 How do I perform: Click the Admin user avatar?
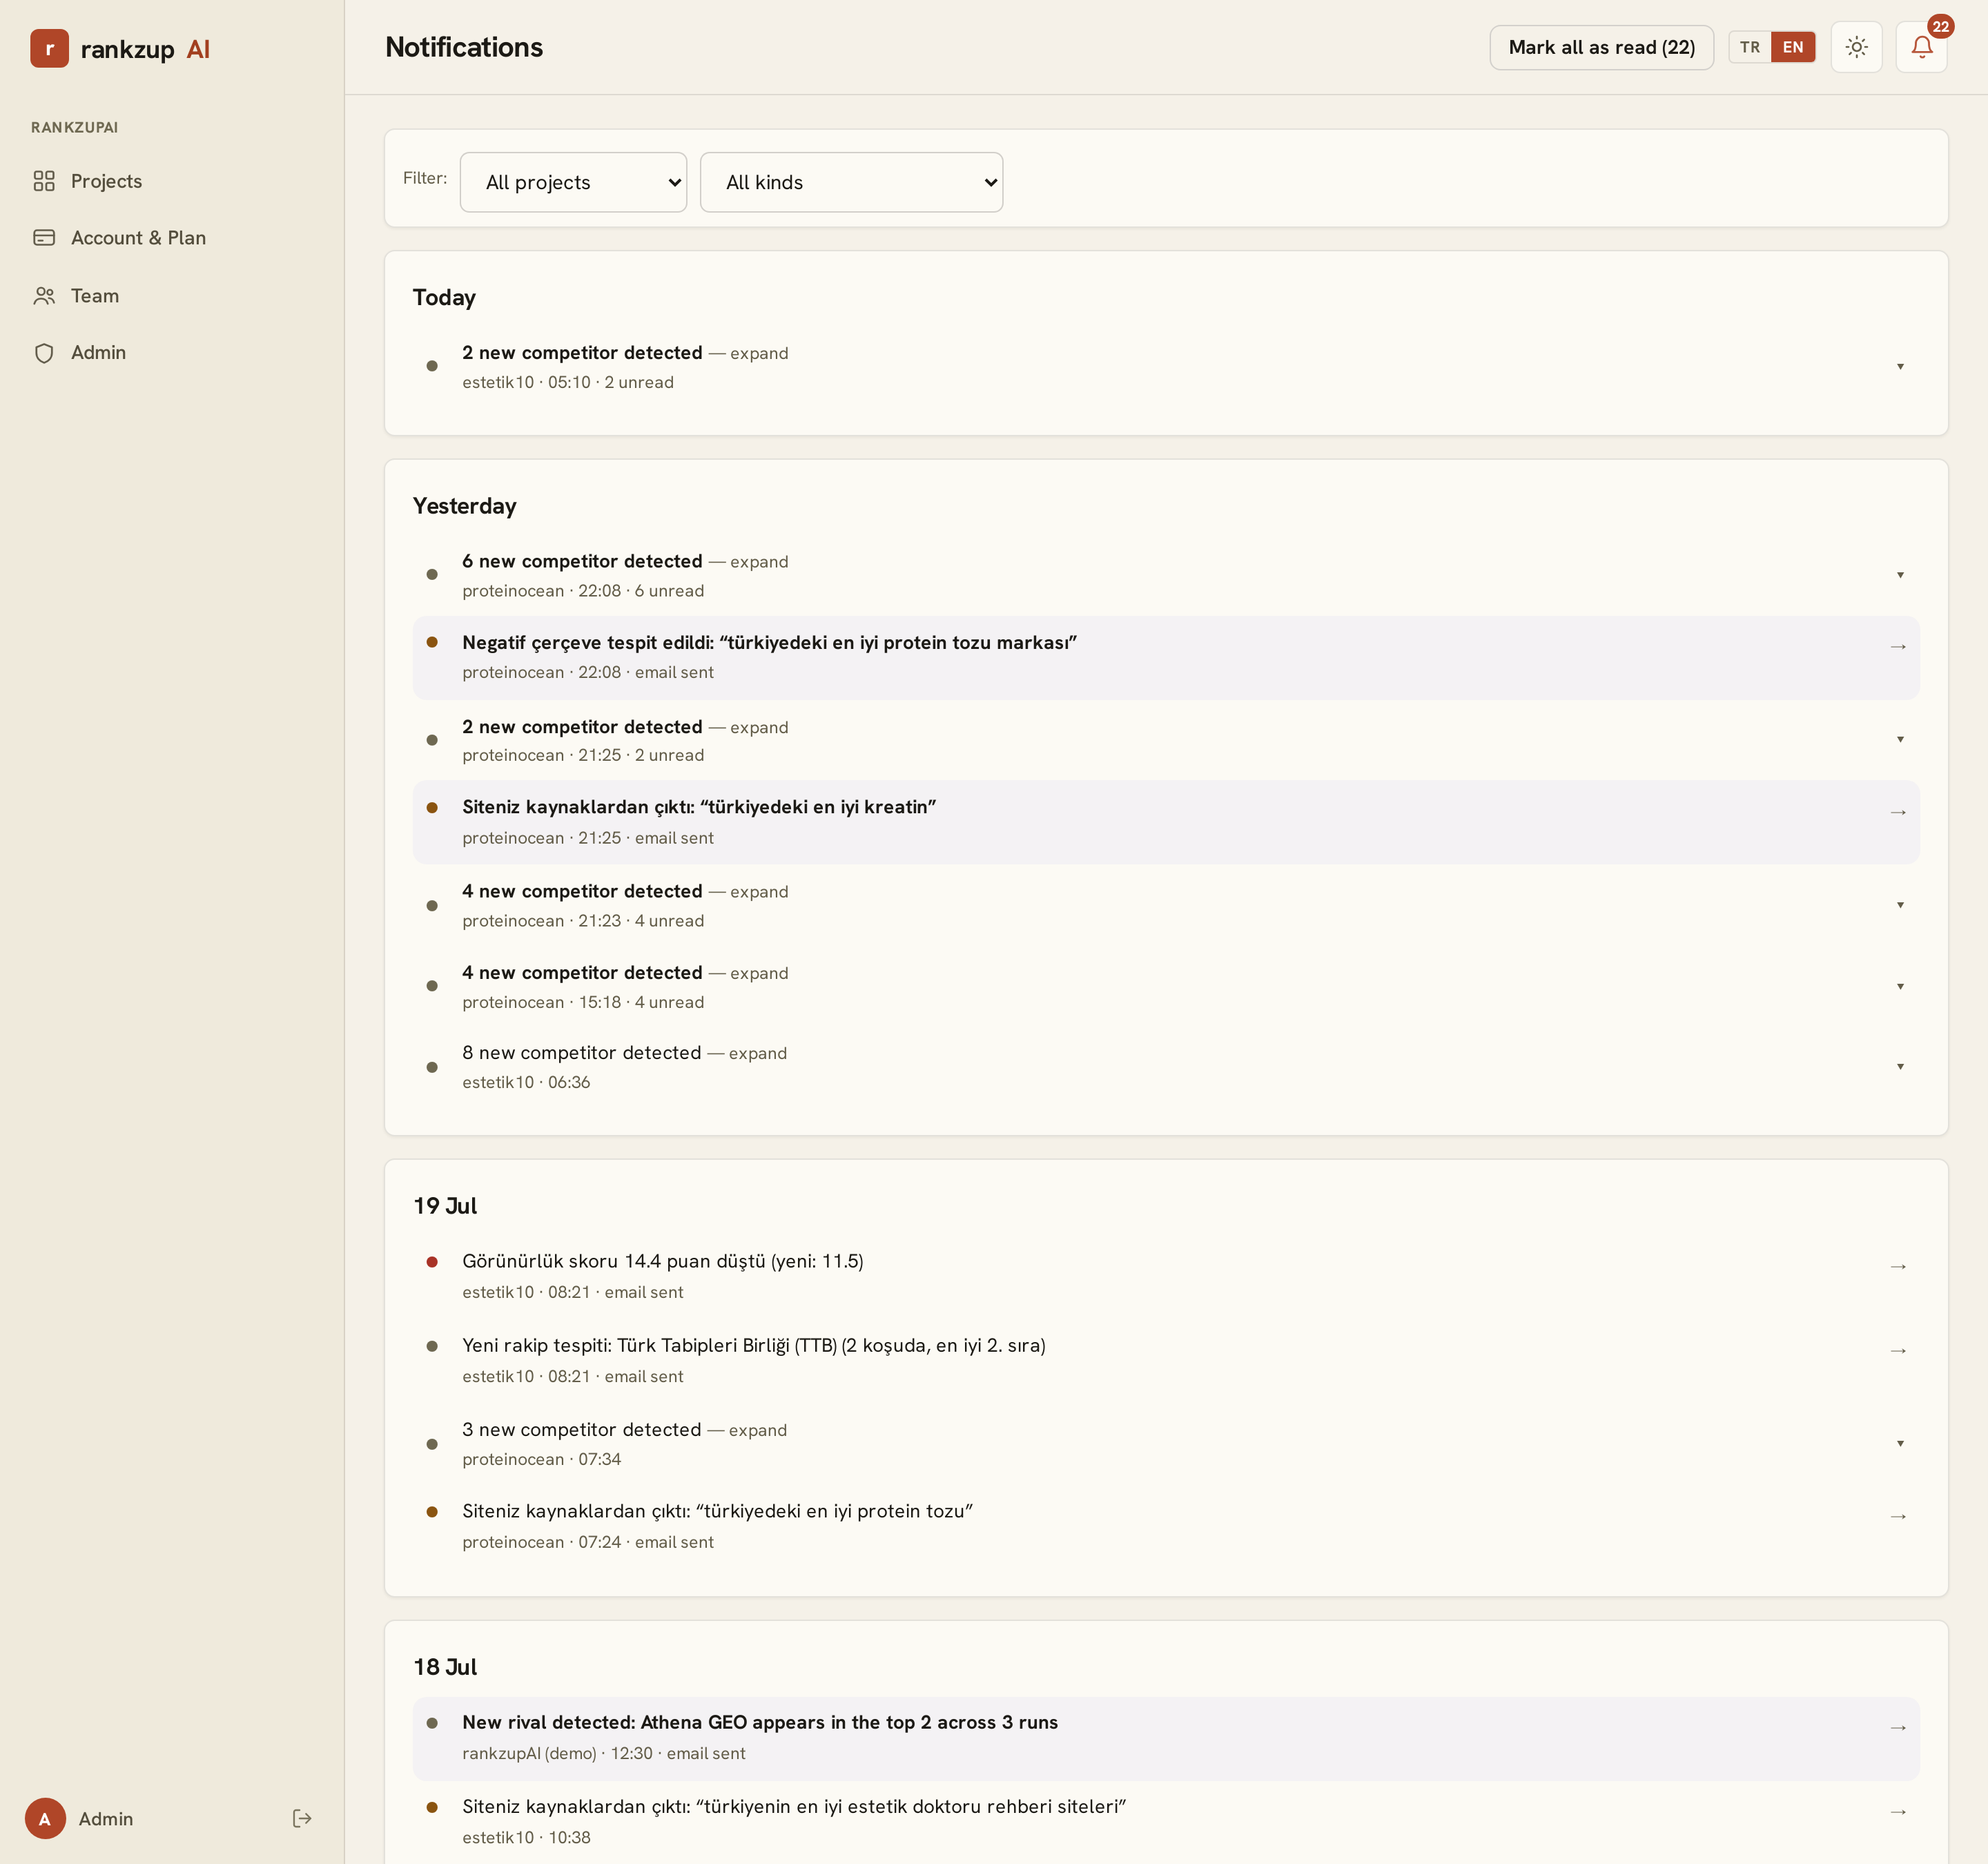[x=45, y=1818]
